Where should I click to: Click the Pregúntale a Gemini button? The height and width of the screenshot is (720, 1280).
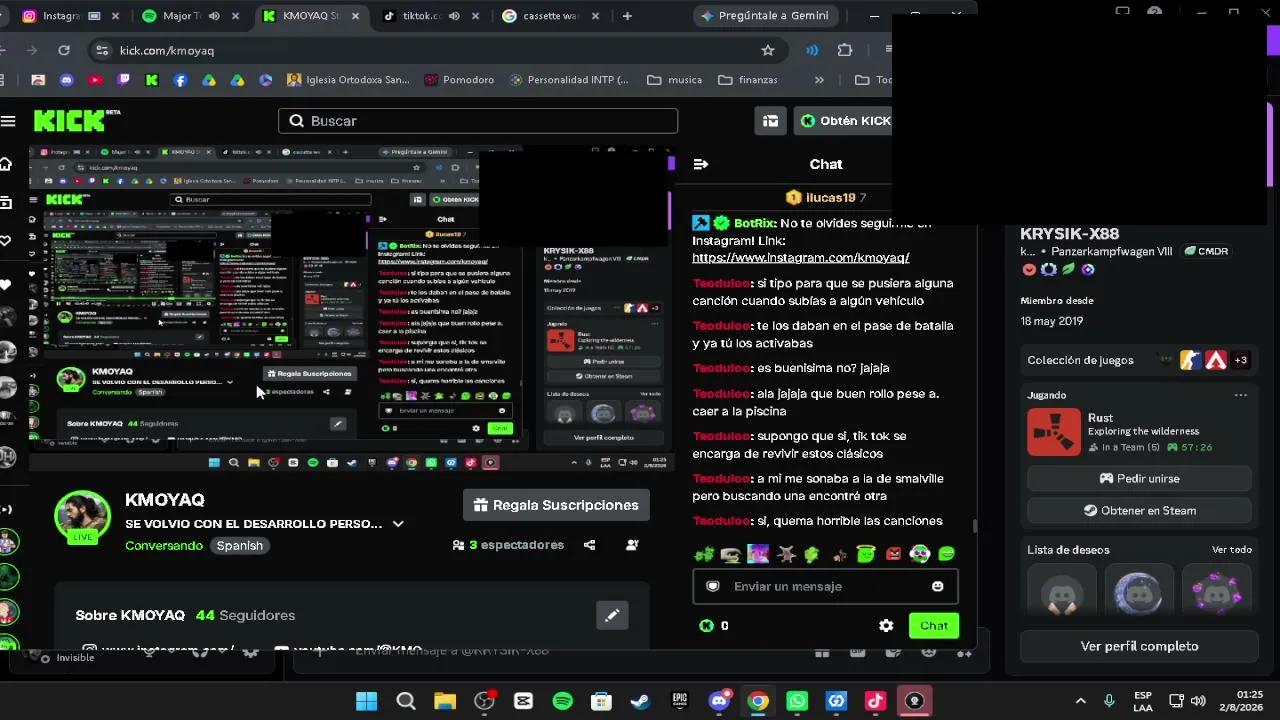[765, 16]
